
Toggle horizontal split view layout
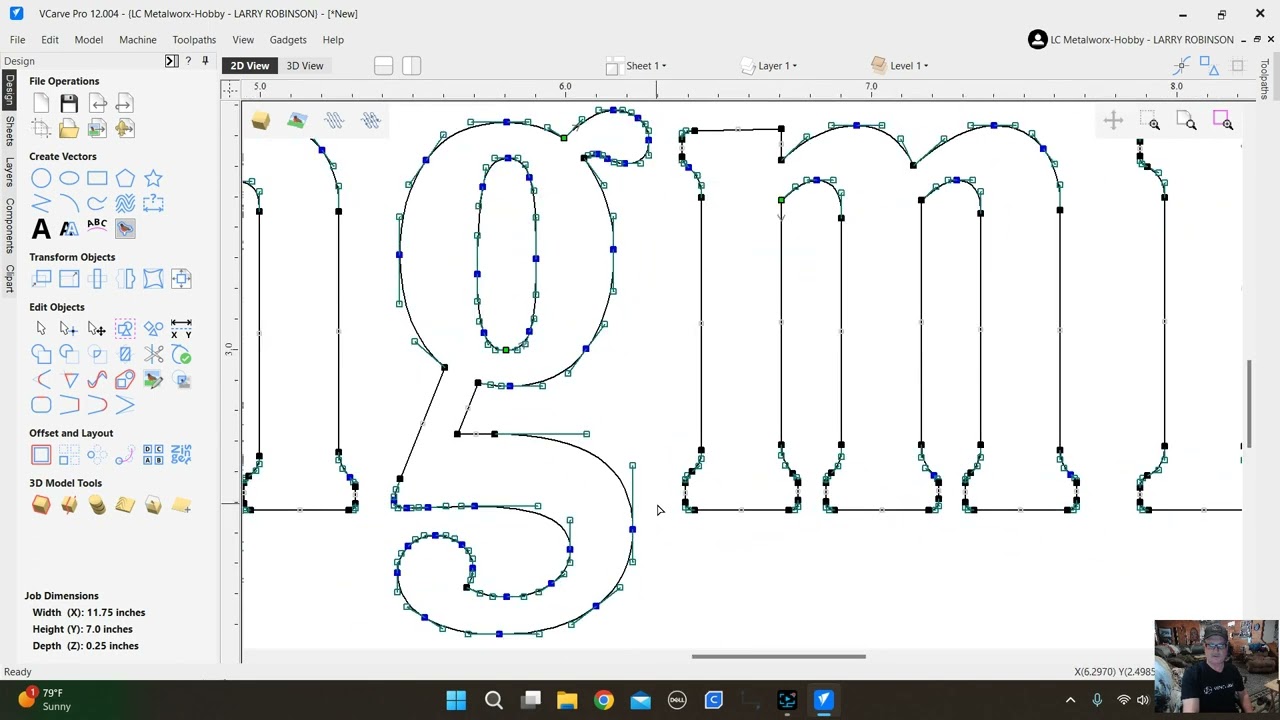point(383,66)
